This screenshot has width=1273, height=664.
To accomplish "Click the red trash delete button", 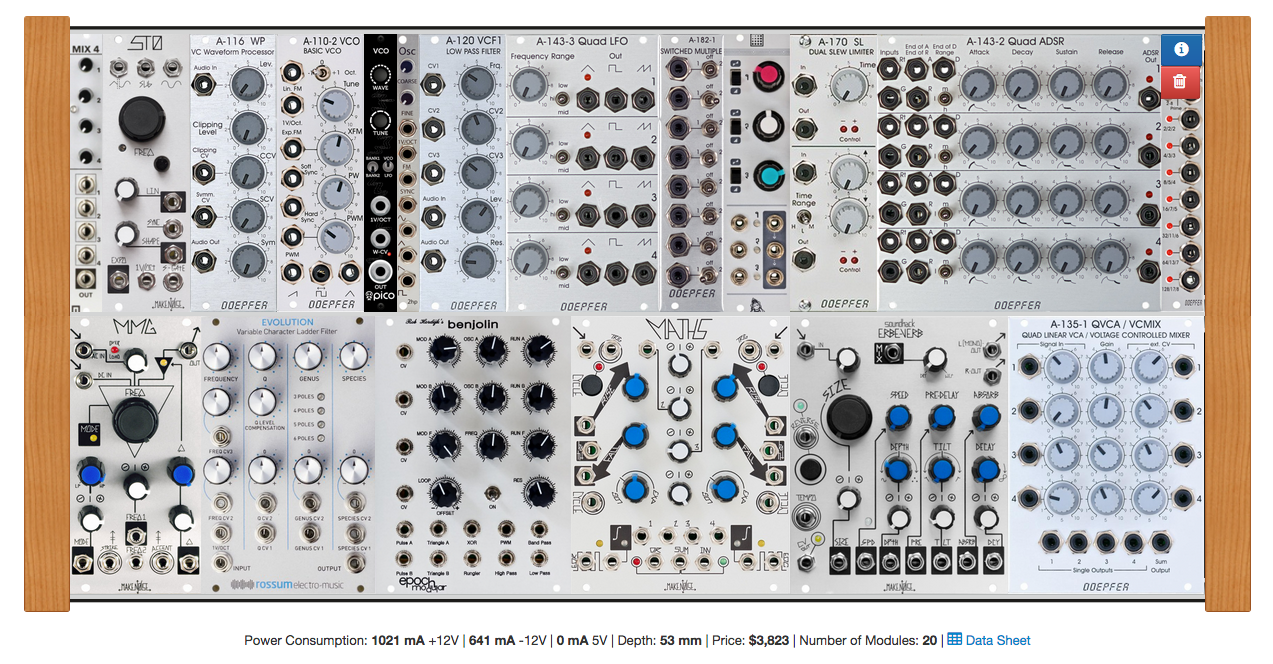I will [1181, 82].
